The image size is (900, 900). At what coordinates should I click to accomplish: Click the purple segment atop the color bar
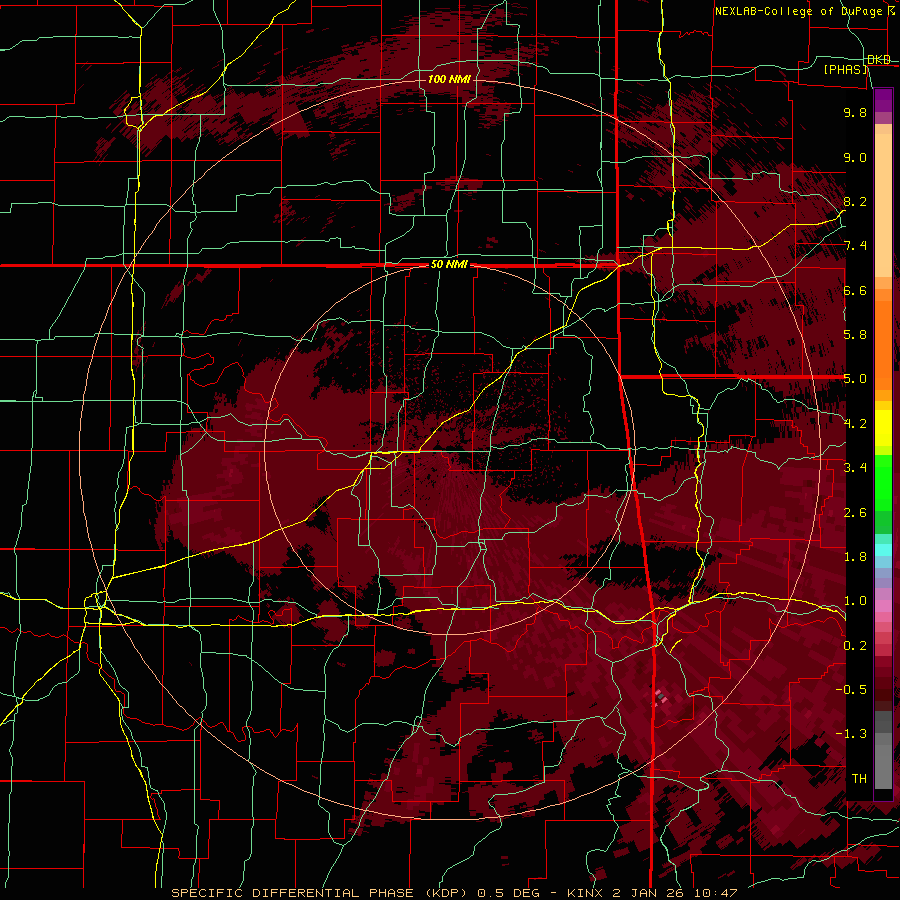pyautogui.click(x=883, y=100)
